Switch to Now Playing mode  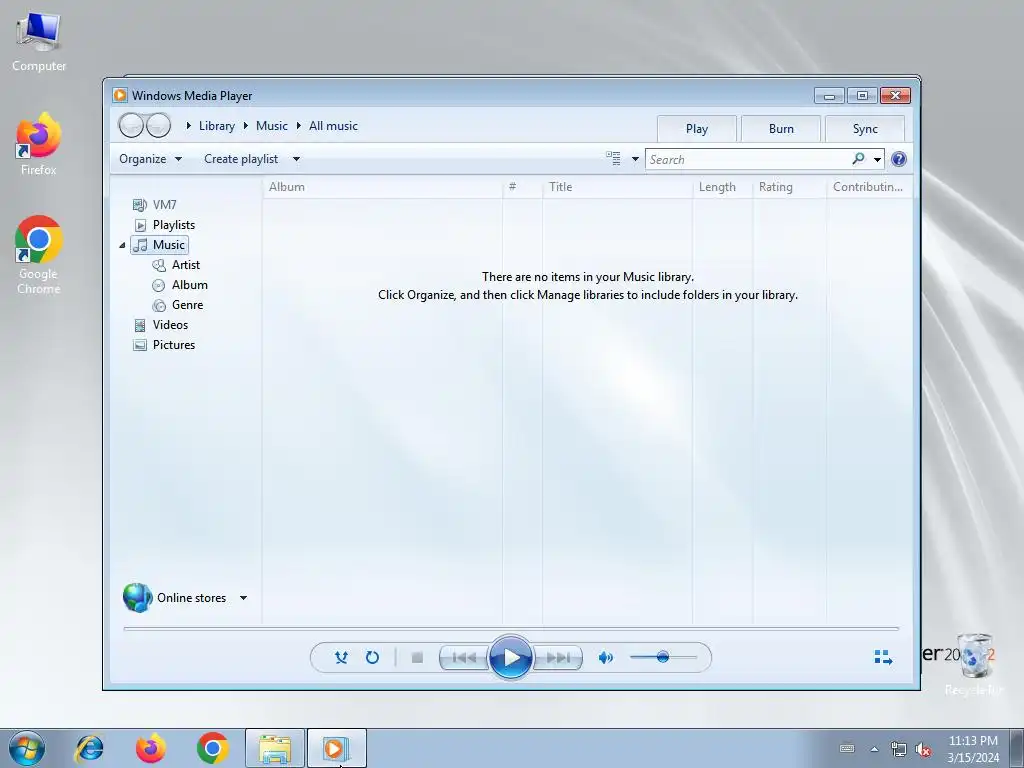coord(883,657)
